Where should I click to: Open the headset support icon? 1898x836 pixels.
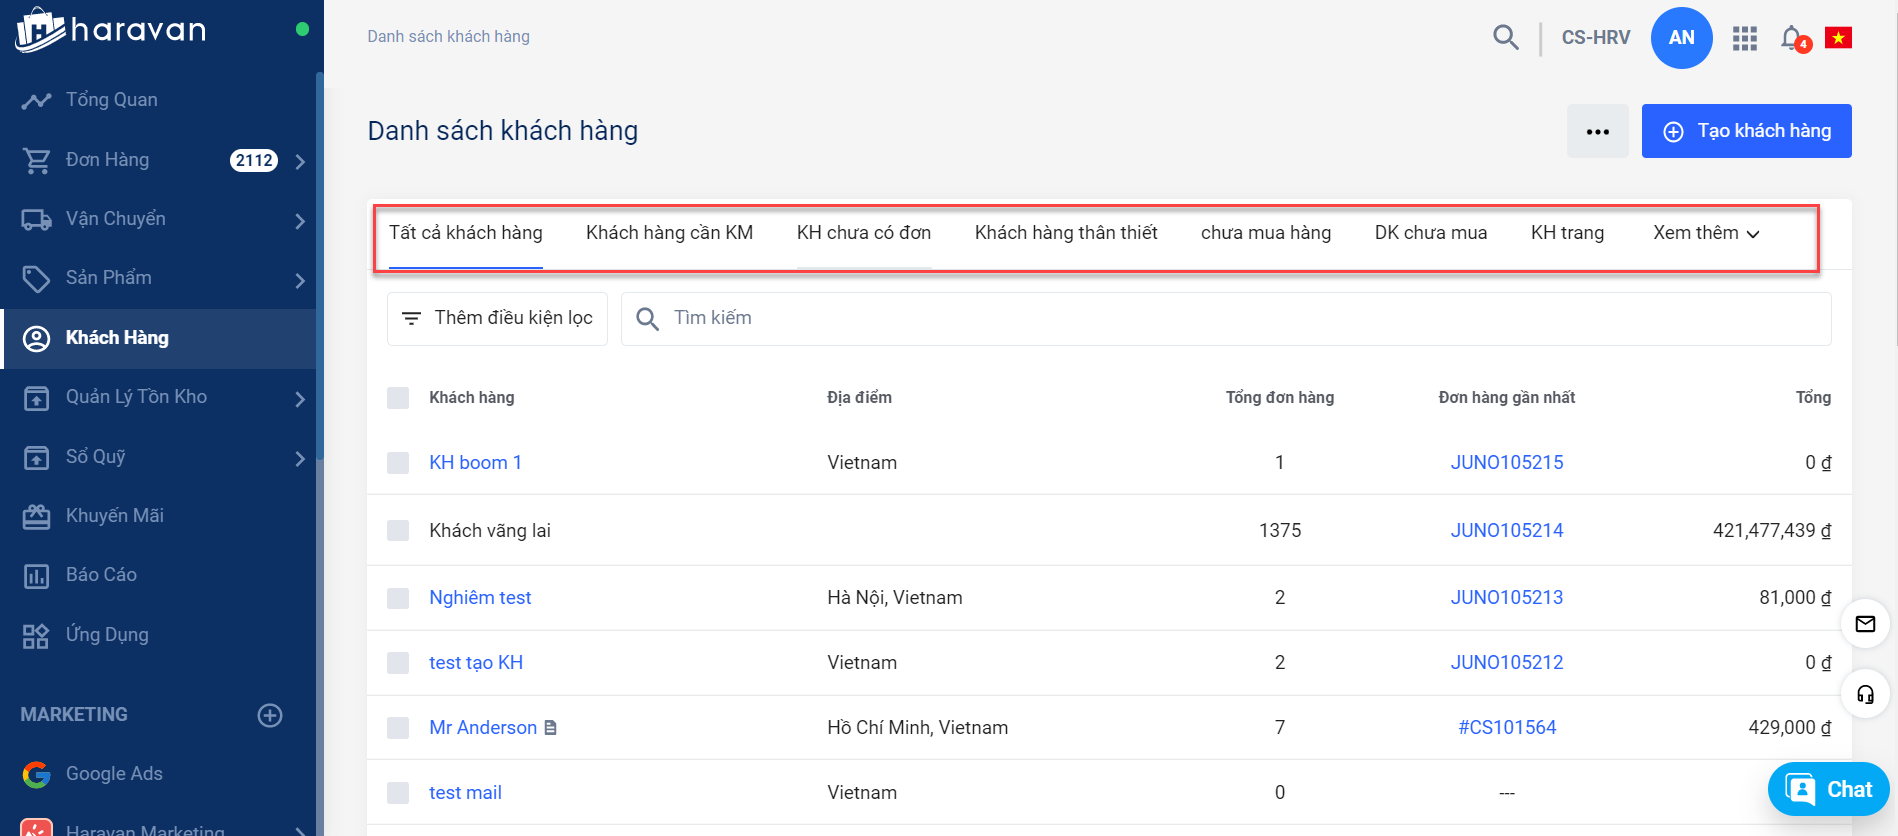1865,694
